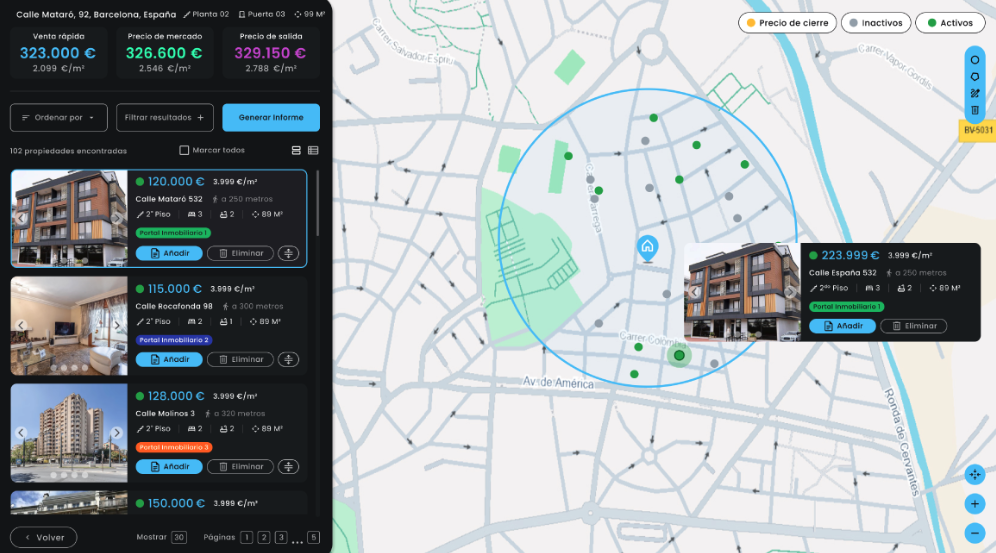The height and width of the screenshot is (553, 996).
Task: Show next photo of Calle Molinos 3
Action: pos(117,432)
